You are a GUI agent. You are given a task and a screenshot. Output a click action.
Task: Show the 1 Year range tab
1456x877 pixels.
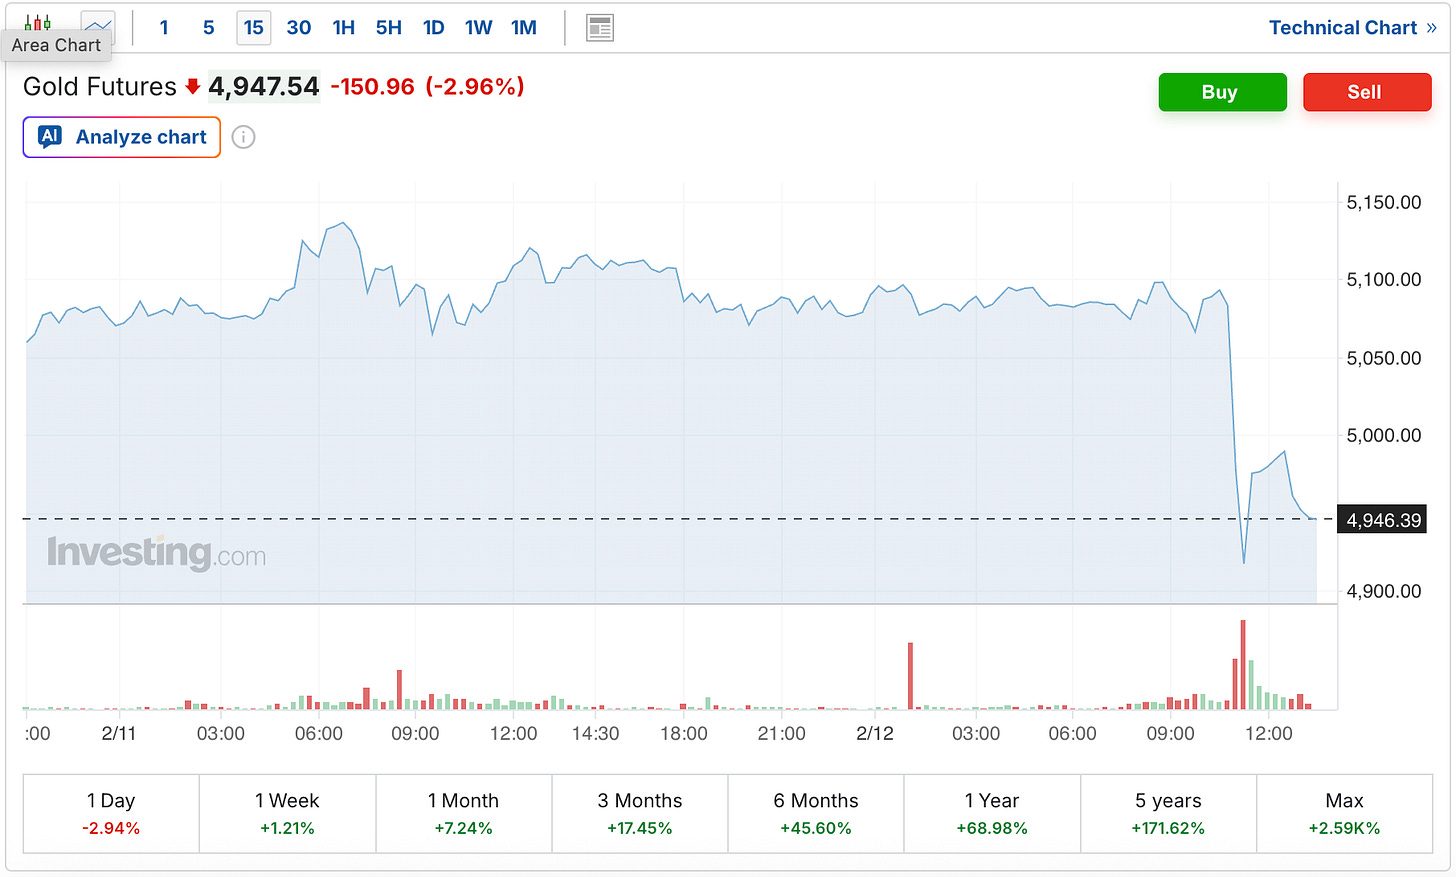991,813
